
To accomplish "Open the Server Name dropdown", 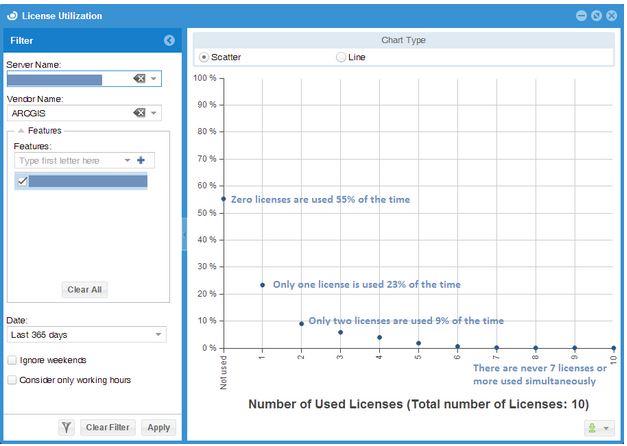I will click(x=154, y=78).
